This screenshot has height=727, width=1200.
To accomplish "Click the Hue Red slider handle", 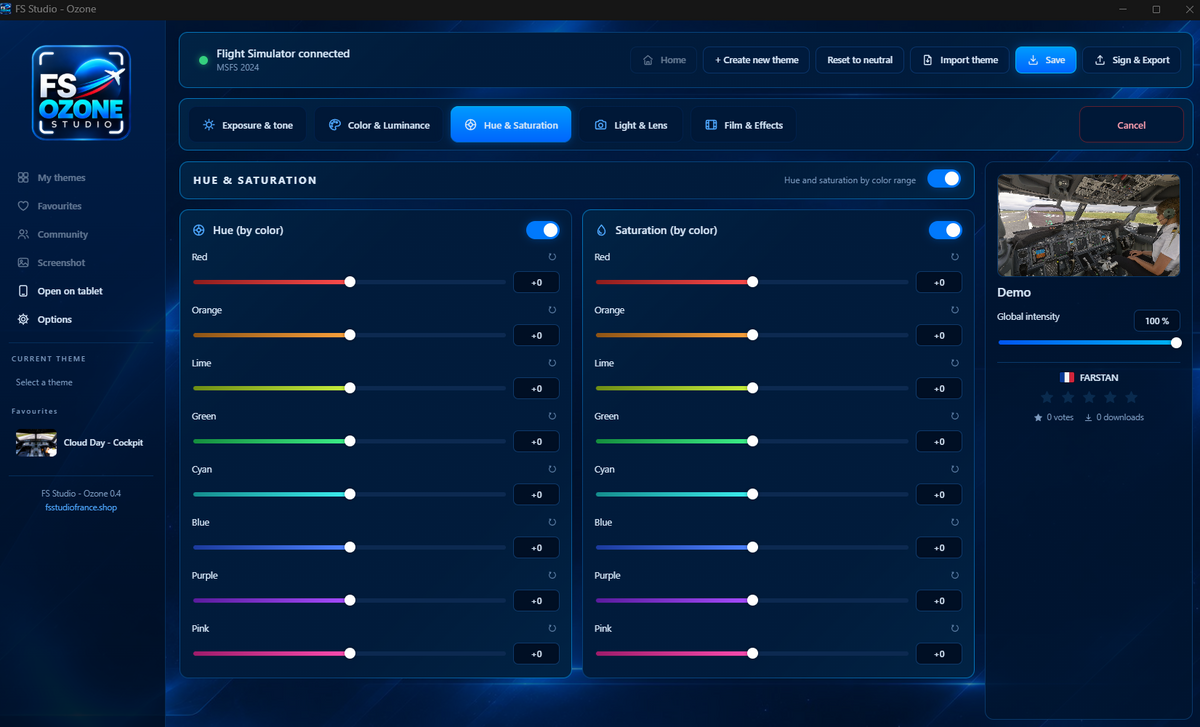I will (x=350, y=282).
